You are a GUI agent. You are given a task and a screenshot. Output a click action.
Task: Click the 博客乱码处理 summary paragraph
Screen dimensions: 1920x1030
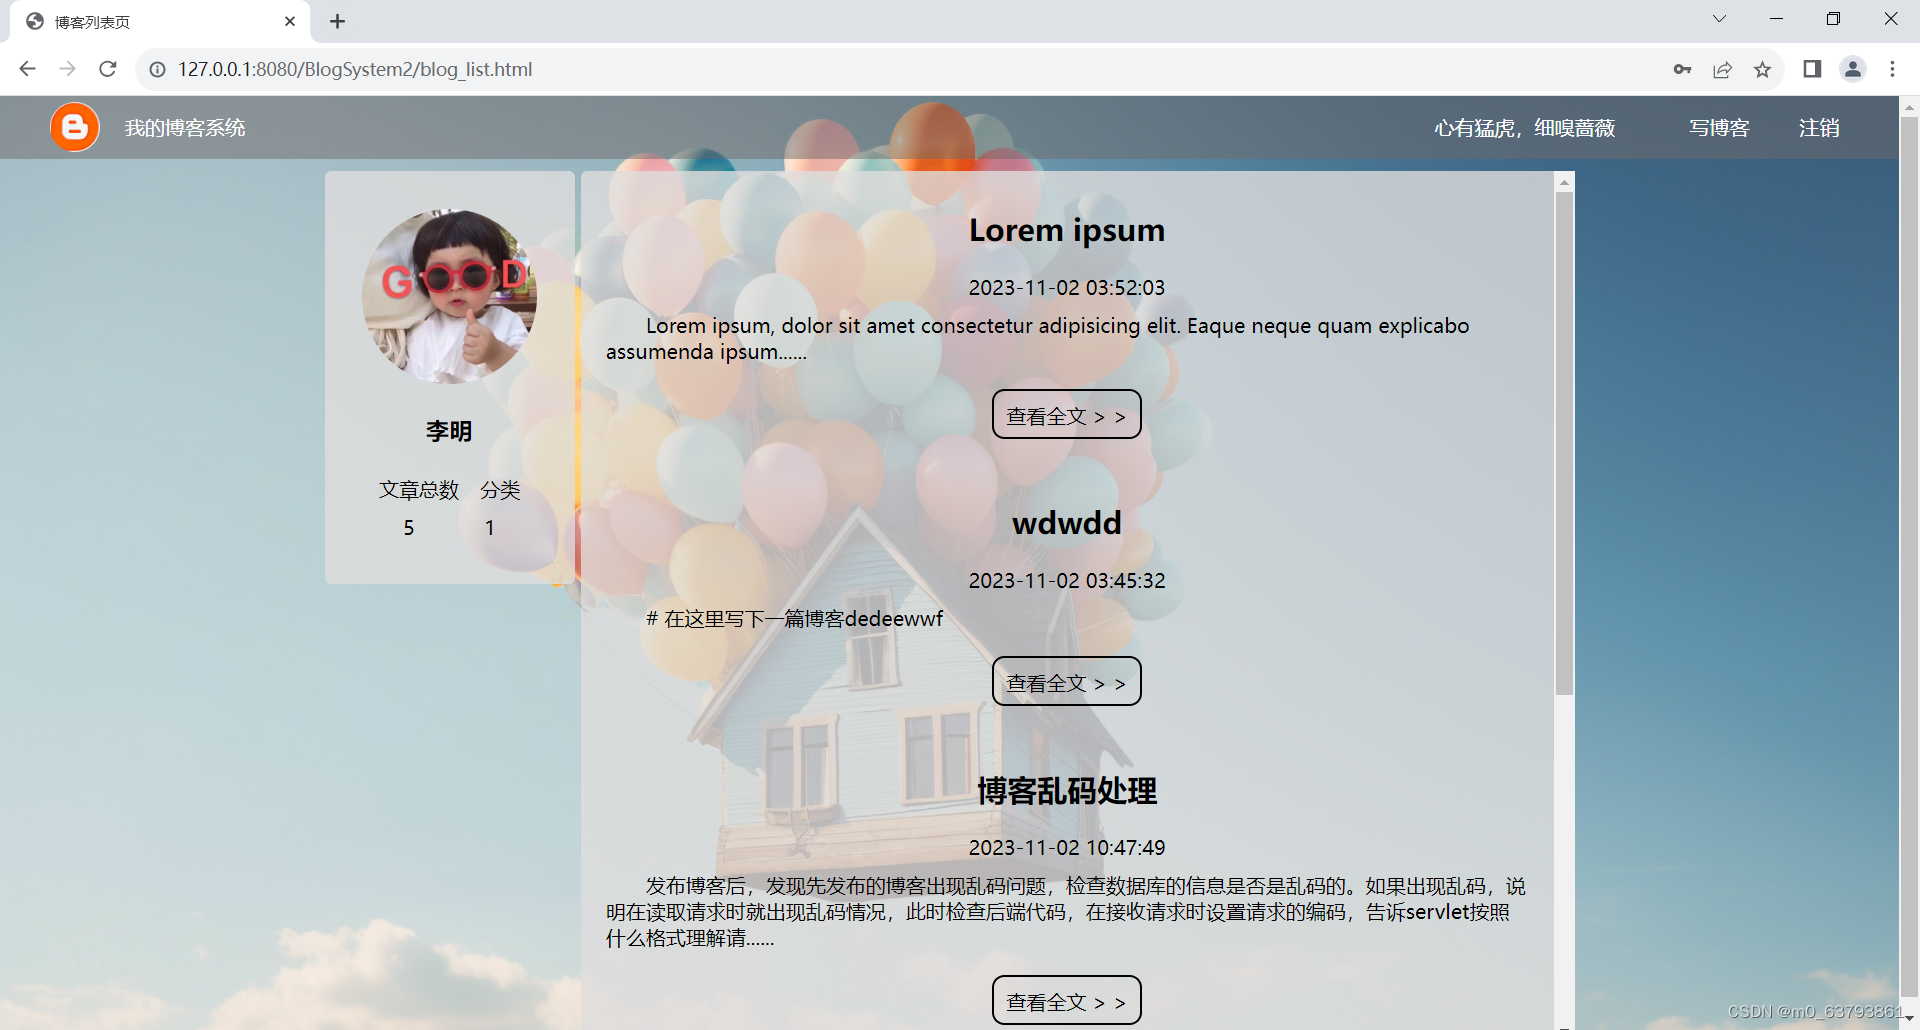pos(1066,912)
